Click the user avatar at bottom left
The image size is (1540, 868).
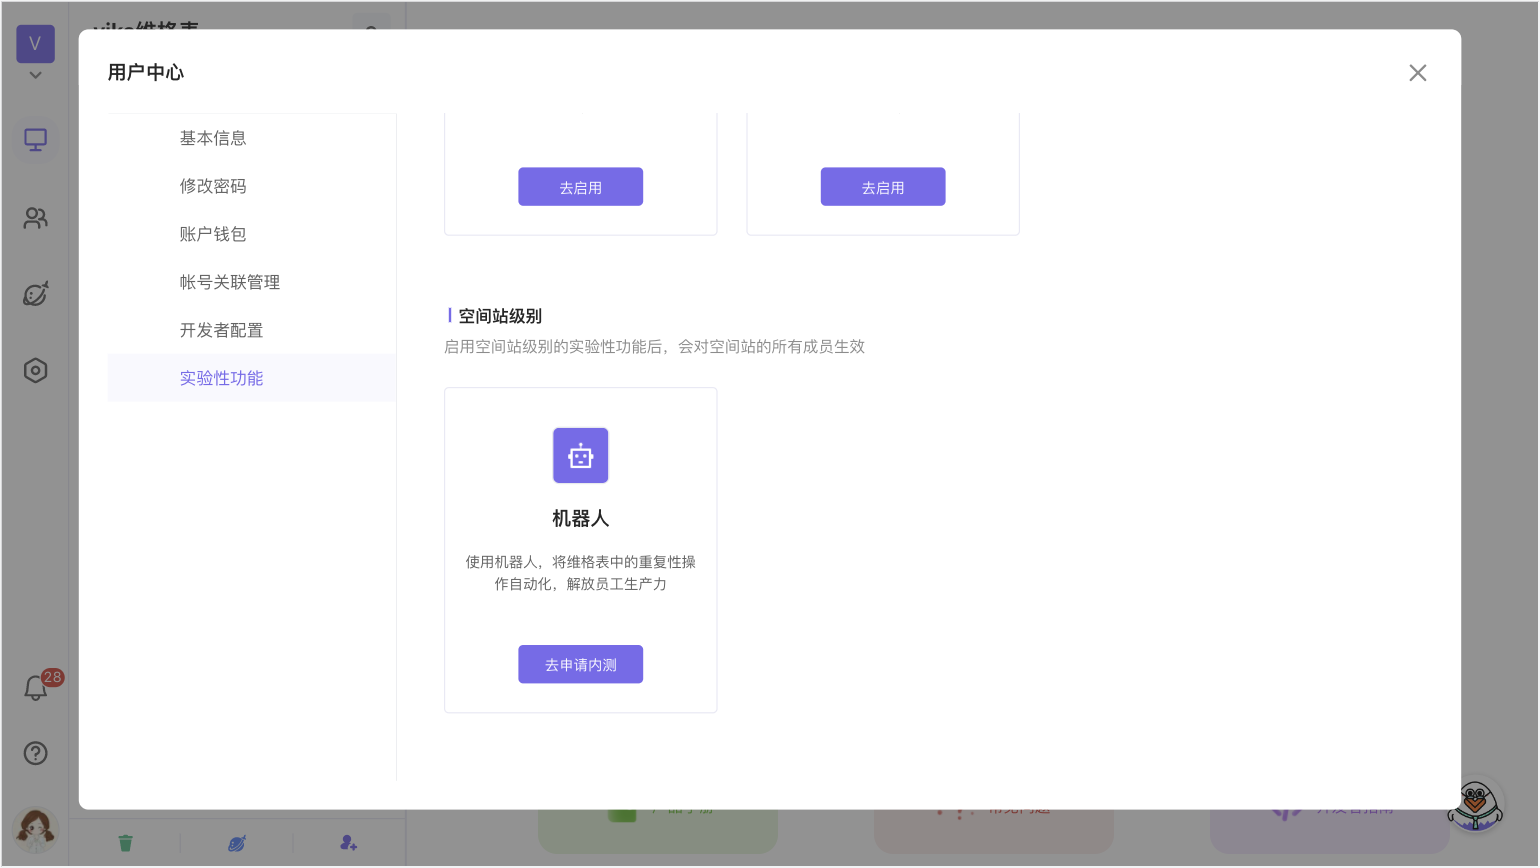click(36, 829)
